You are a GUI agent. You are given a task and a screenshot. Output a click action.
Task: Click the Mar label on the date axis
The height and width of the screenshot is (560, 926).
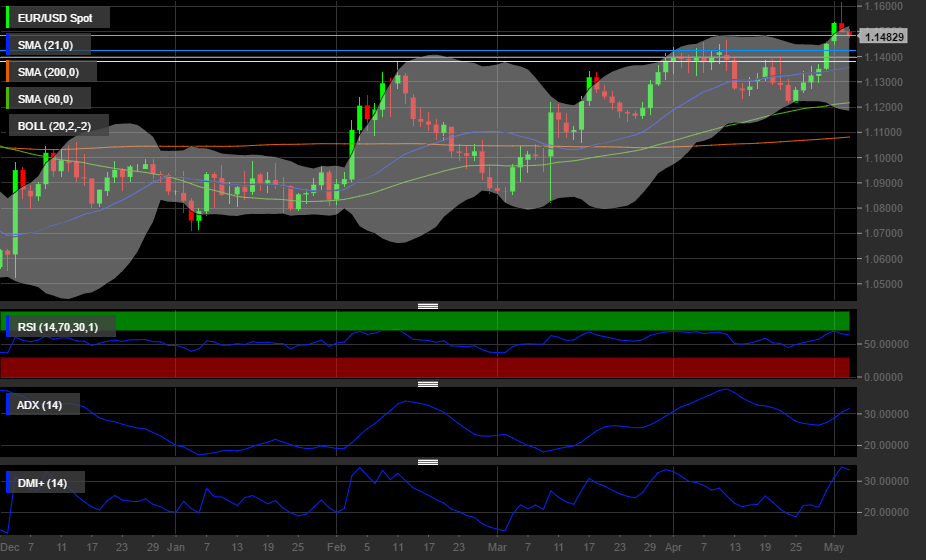coord(497,548)
